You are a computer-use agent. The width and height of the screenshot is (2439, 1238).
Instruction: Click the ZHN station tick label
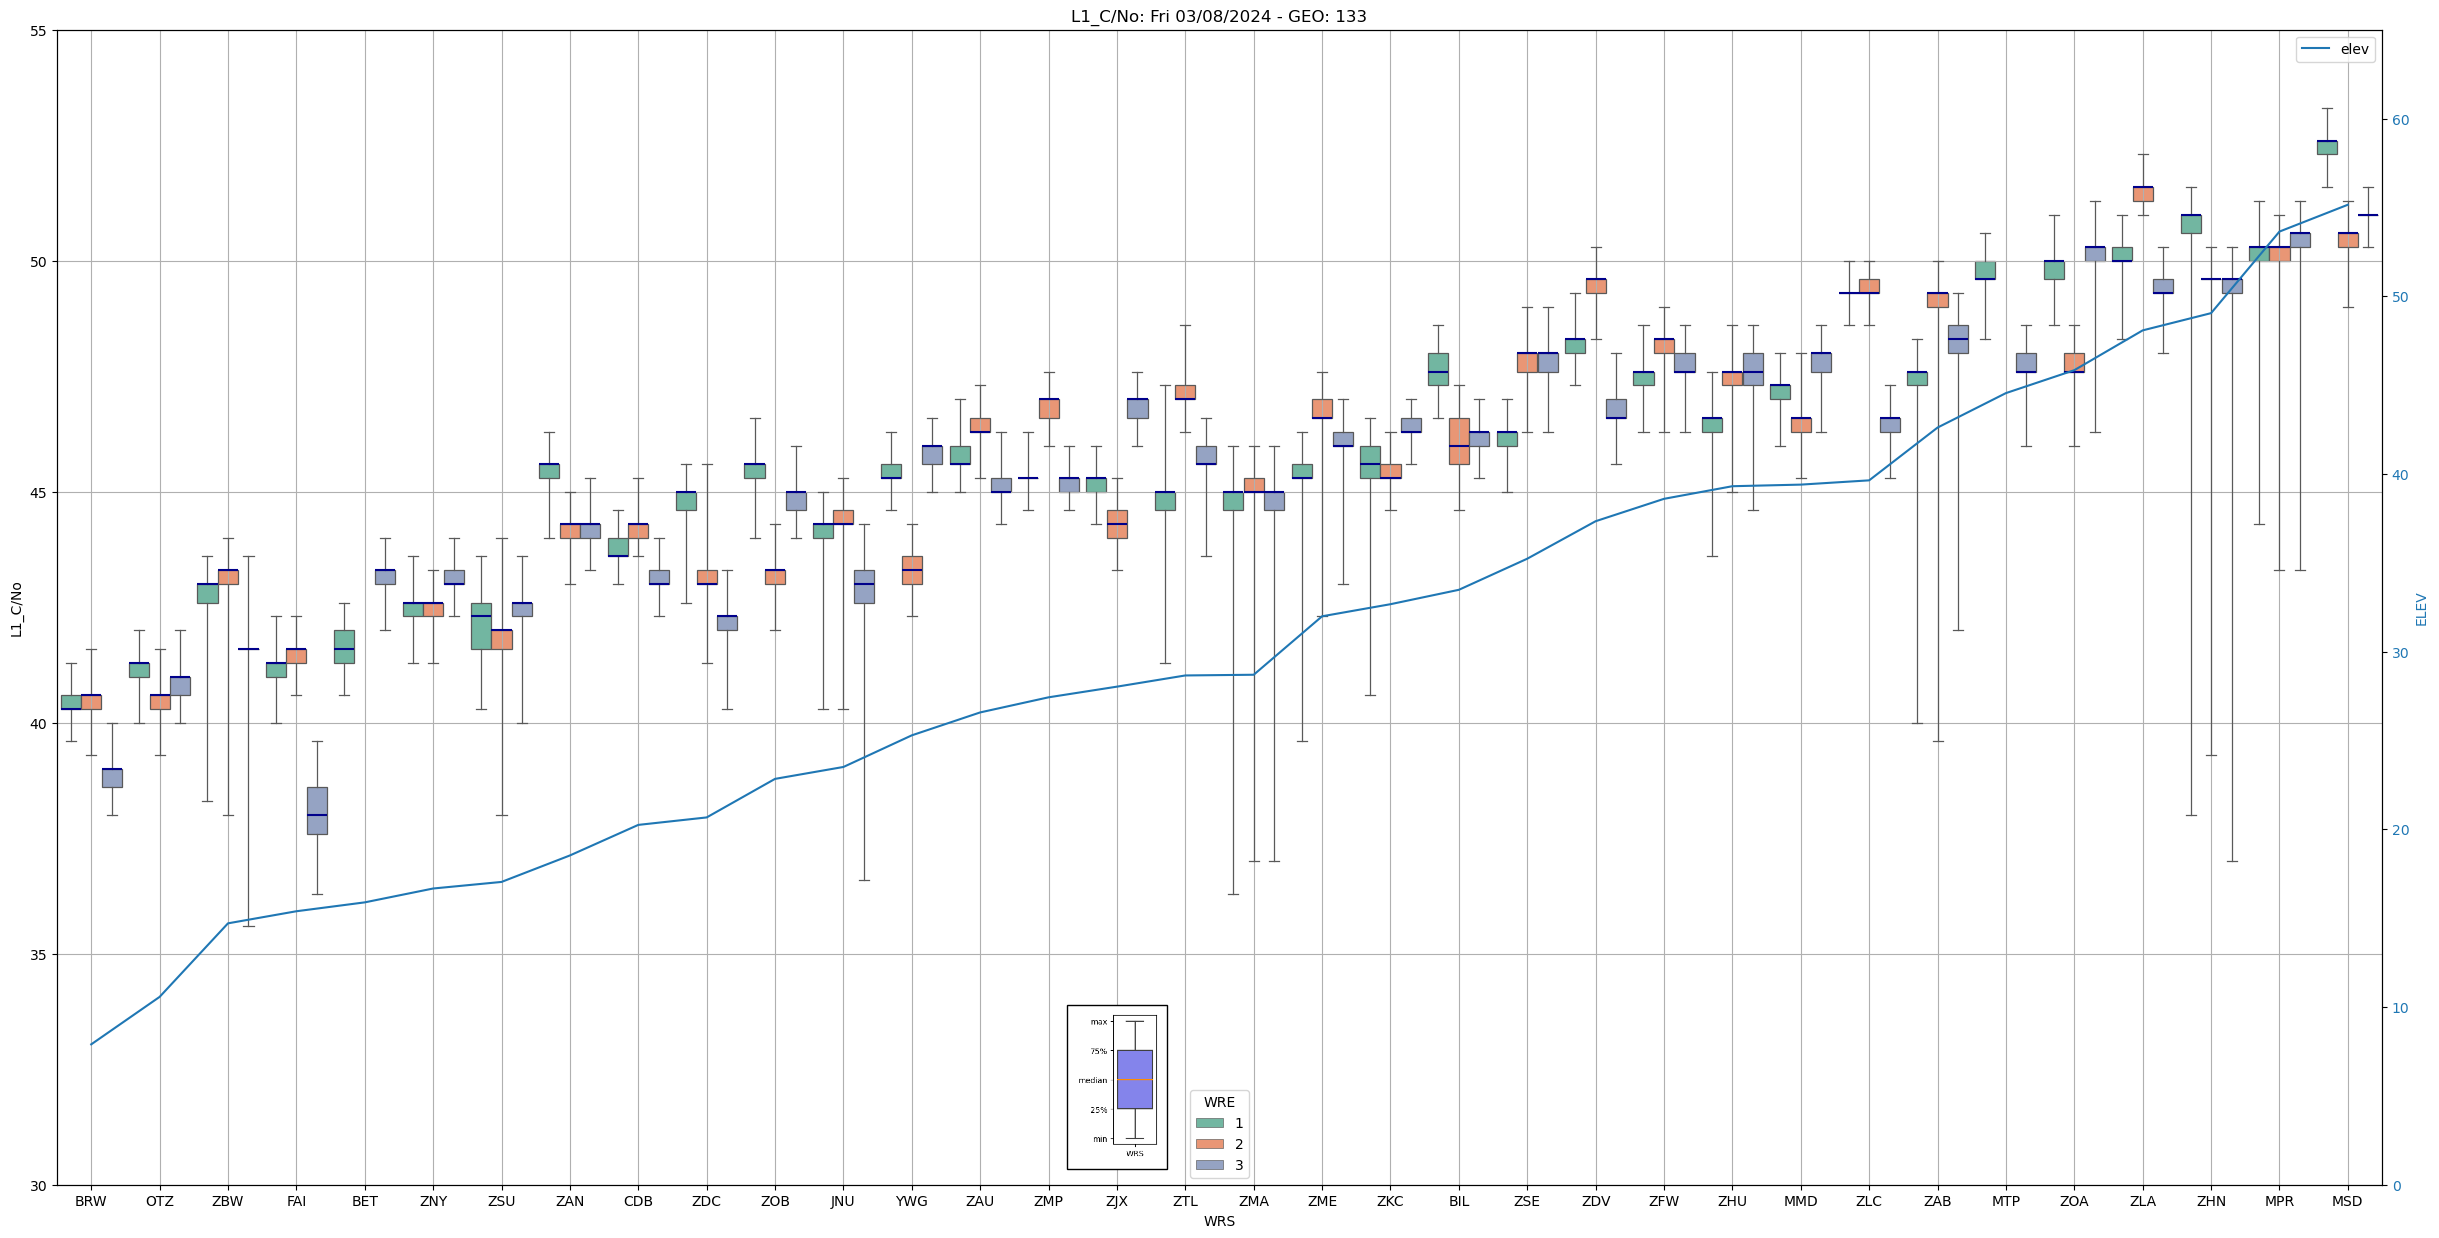point(2211,1201)
